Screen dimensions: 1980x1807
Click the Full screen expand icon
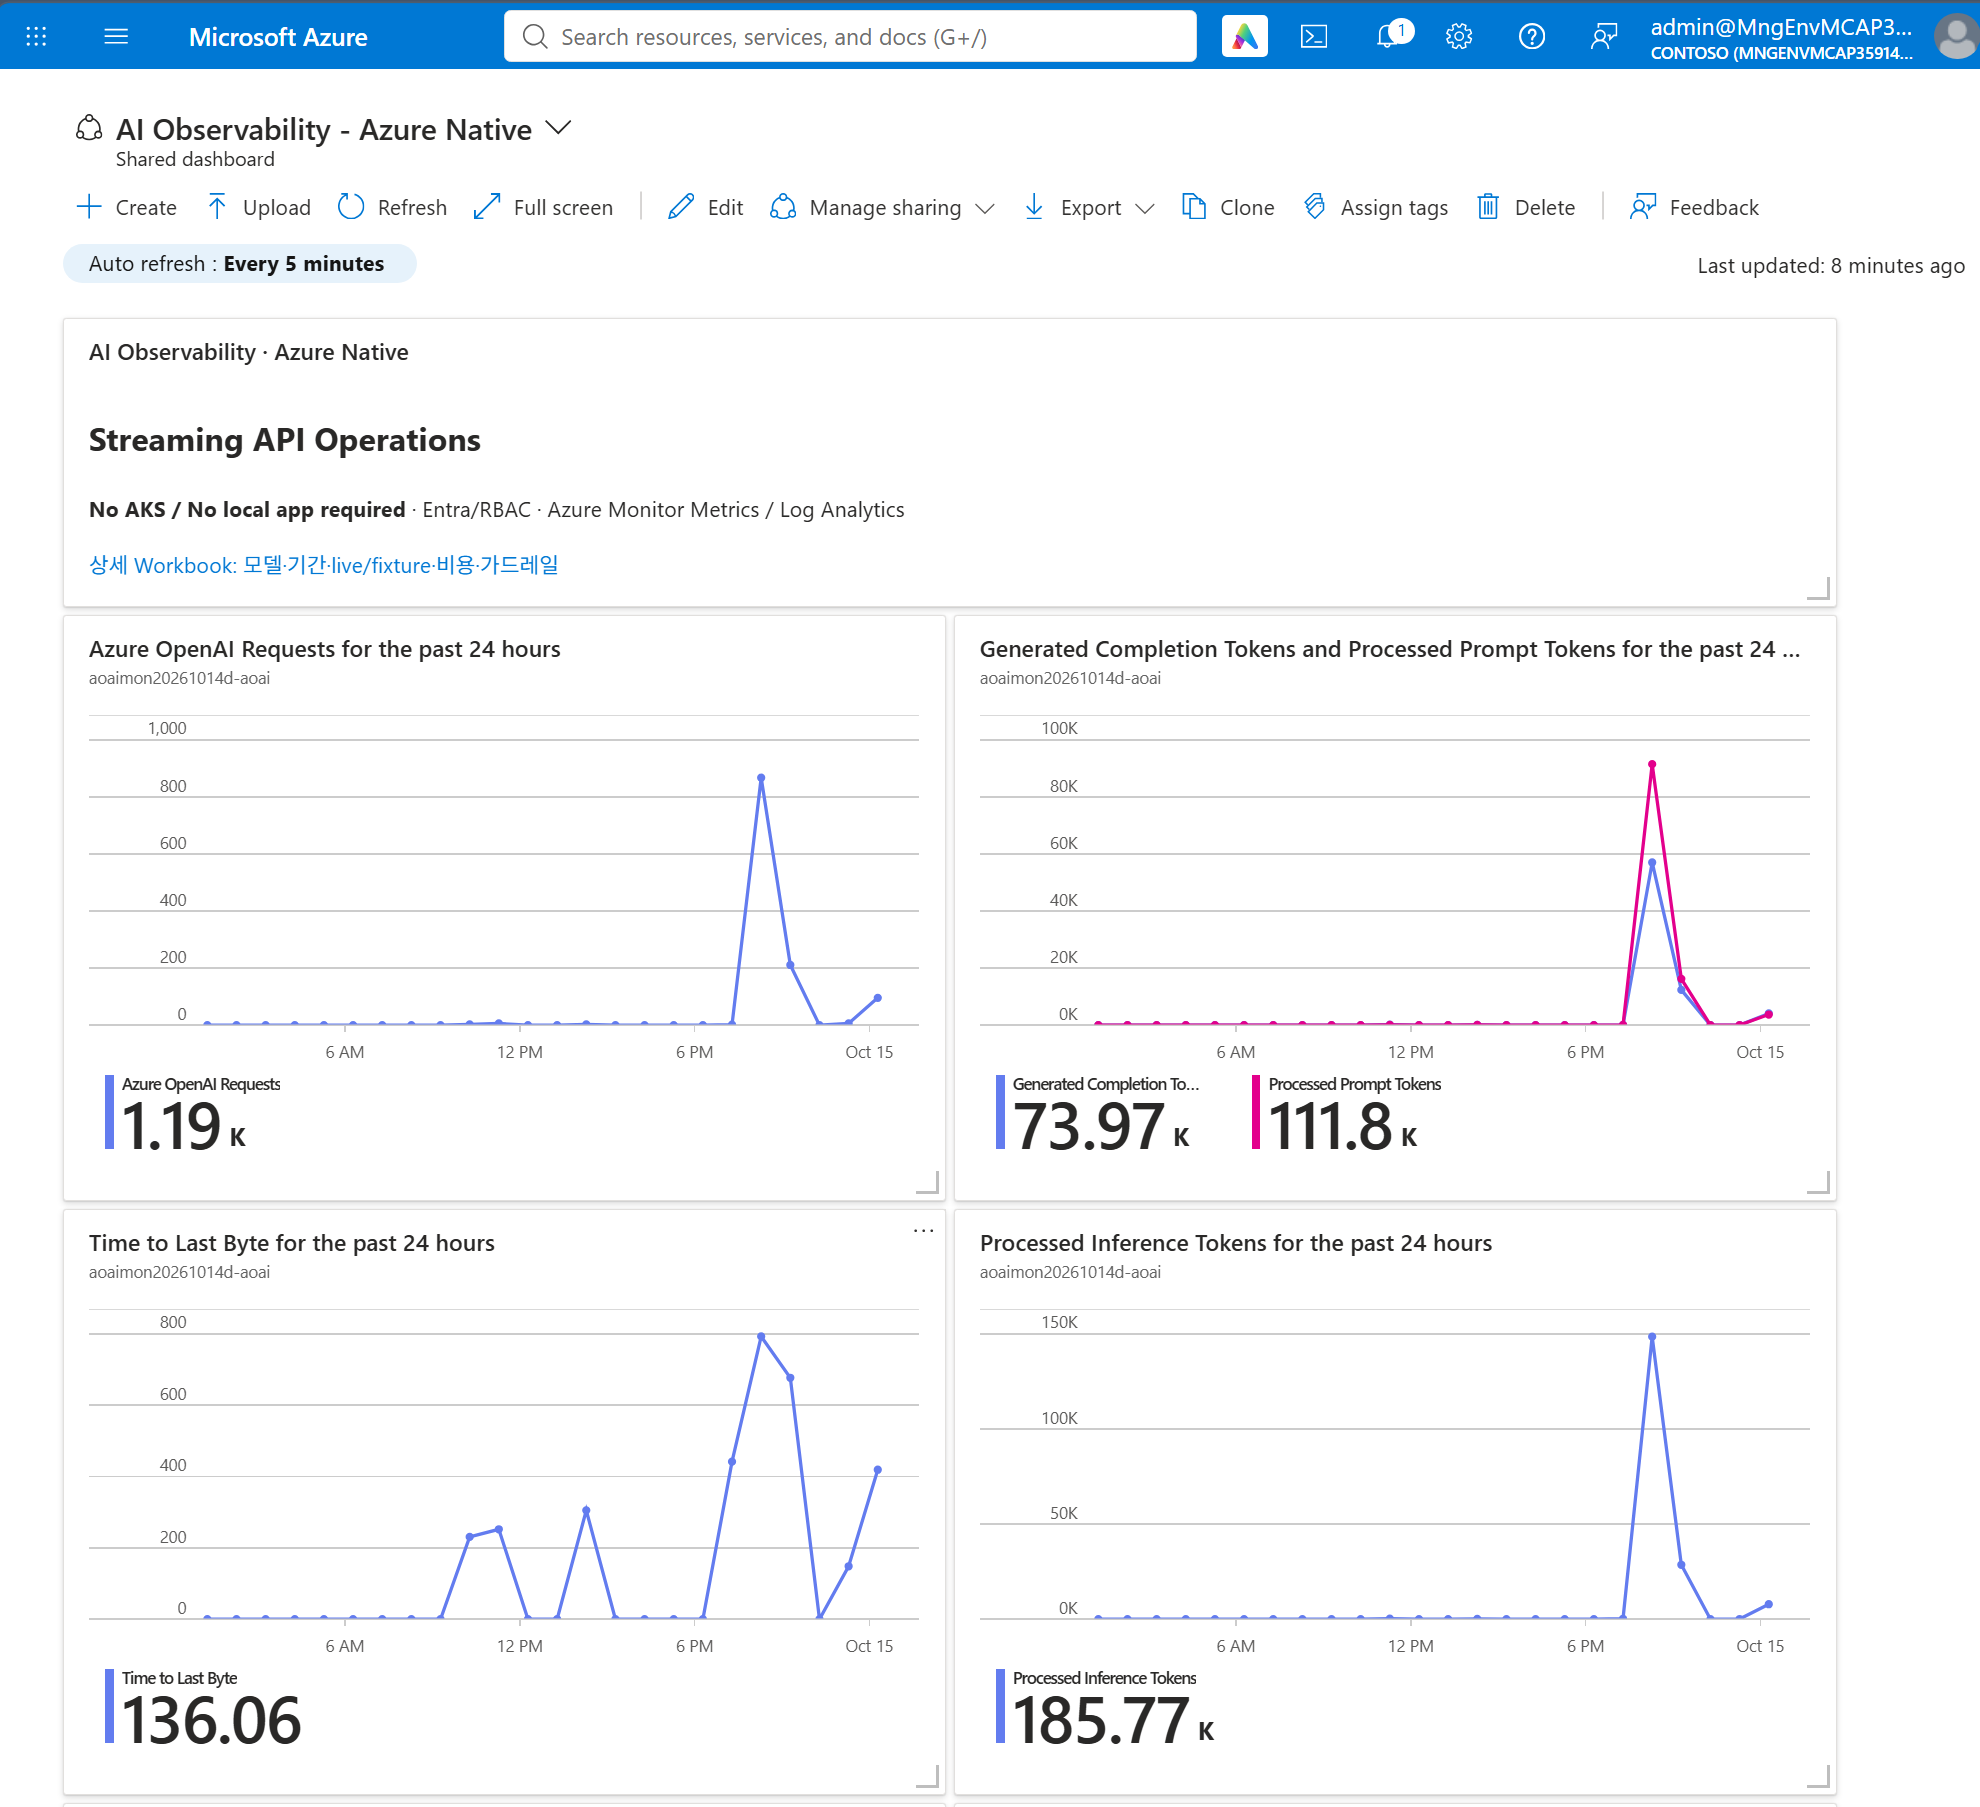(487, 207)
